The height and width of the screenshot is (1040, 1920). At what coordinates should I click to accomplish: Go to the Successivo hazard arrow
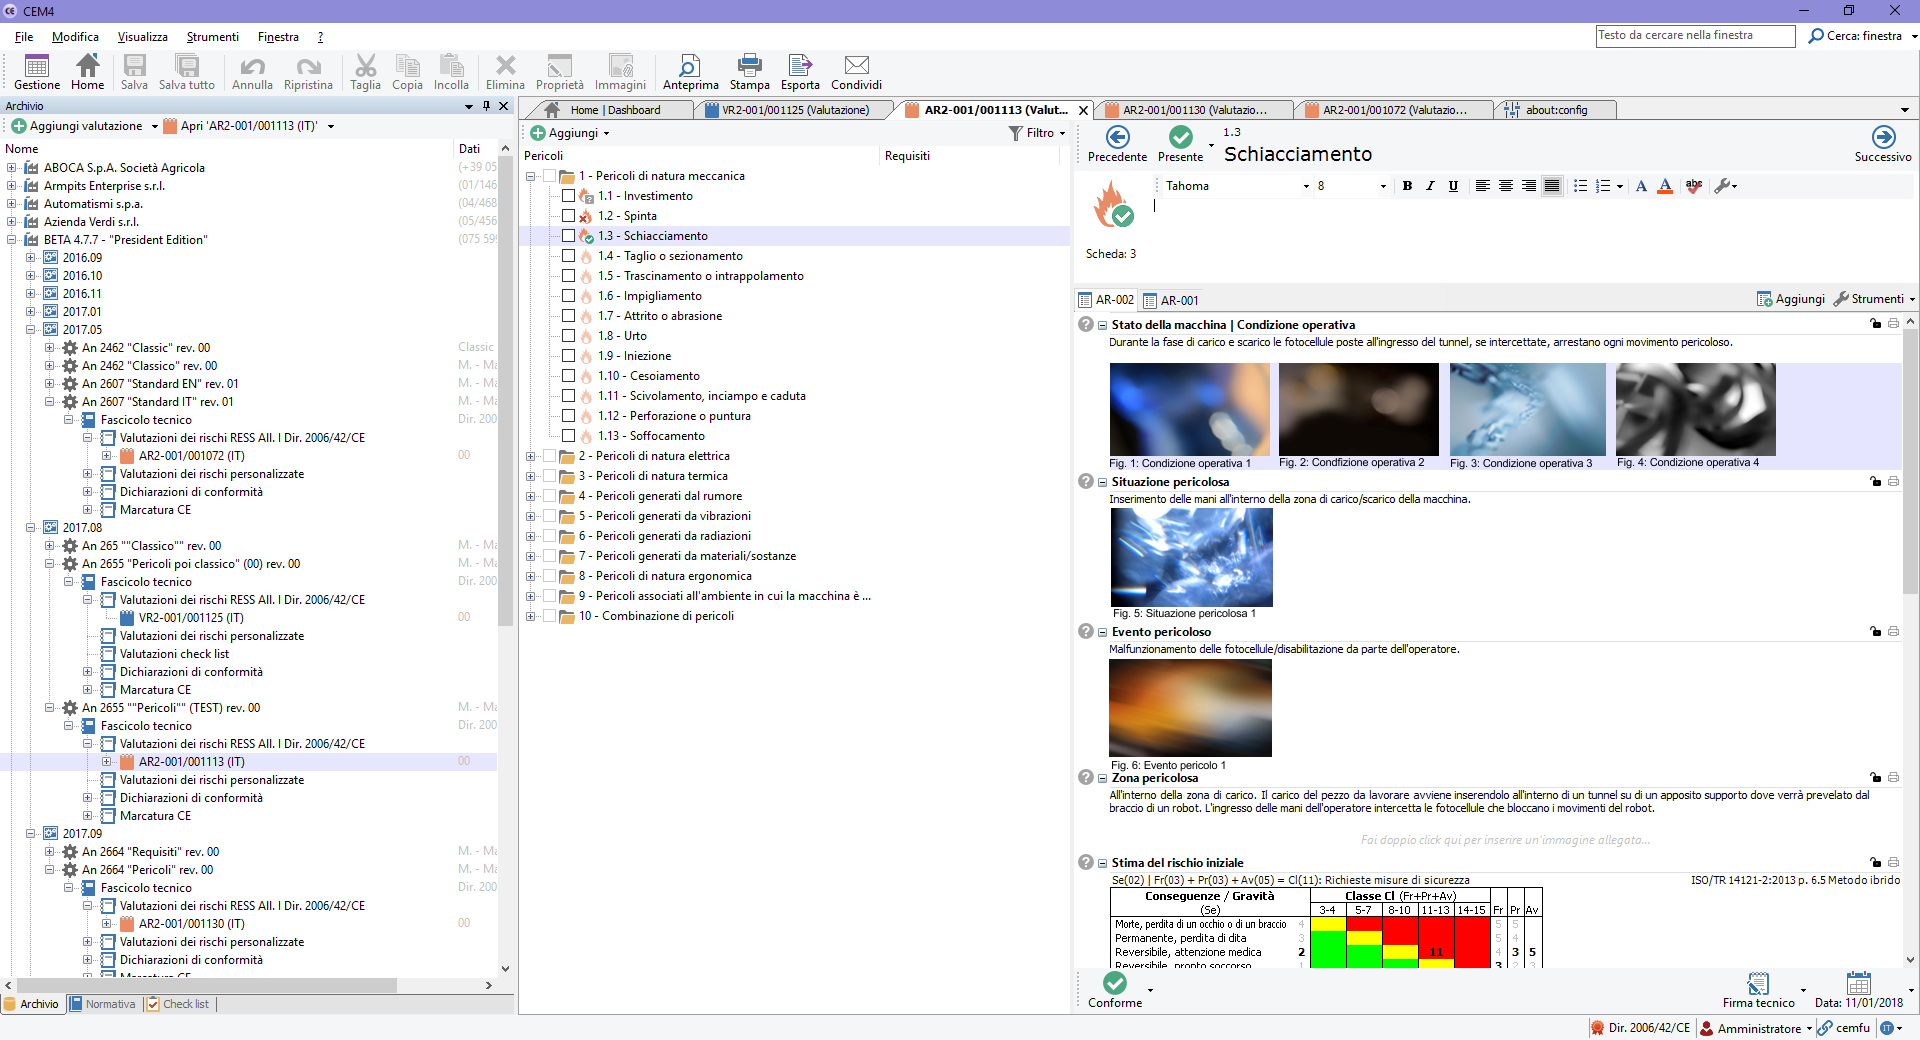coord(1883,137)
